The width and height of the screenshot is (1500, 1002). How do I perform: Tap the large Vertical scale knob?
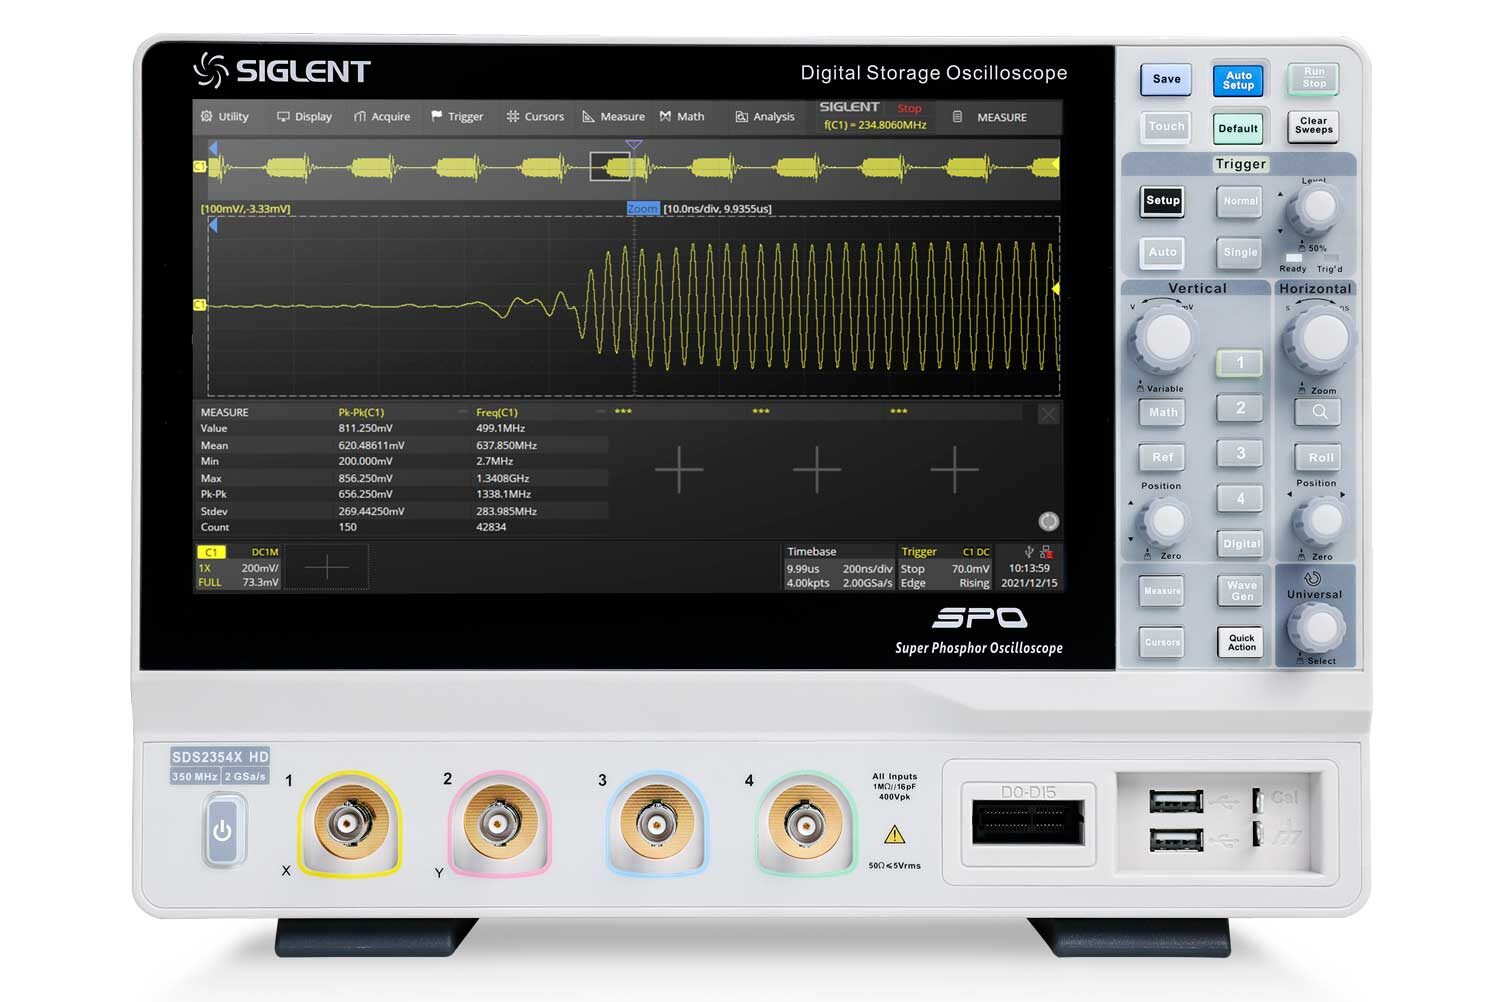pos(1164,338)
